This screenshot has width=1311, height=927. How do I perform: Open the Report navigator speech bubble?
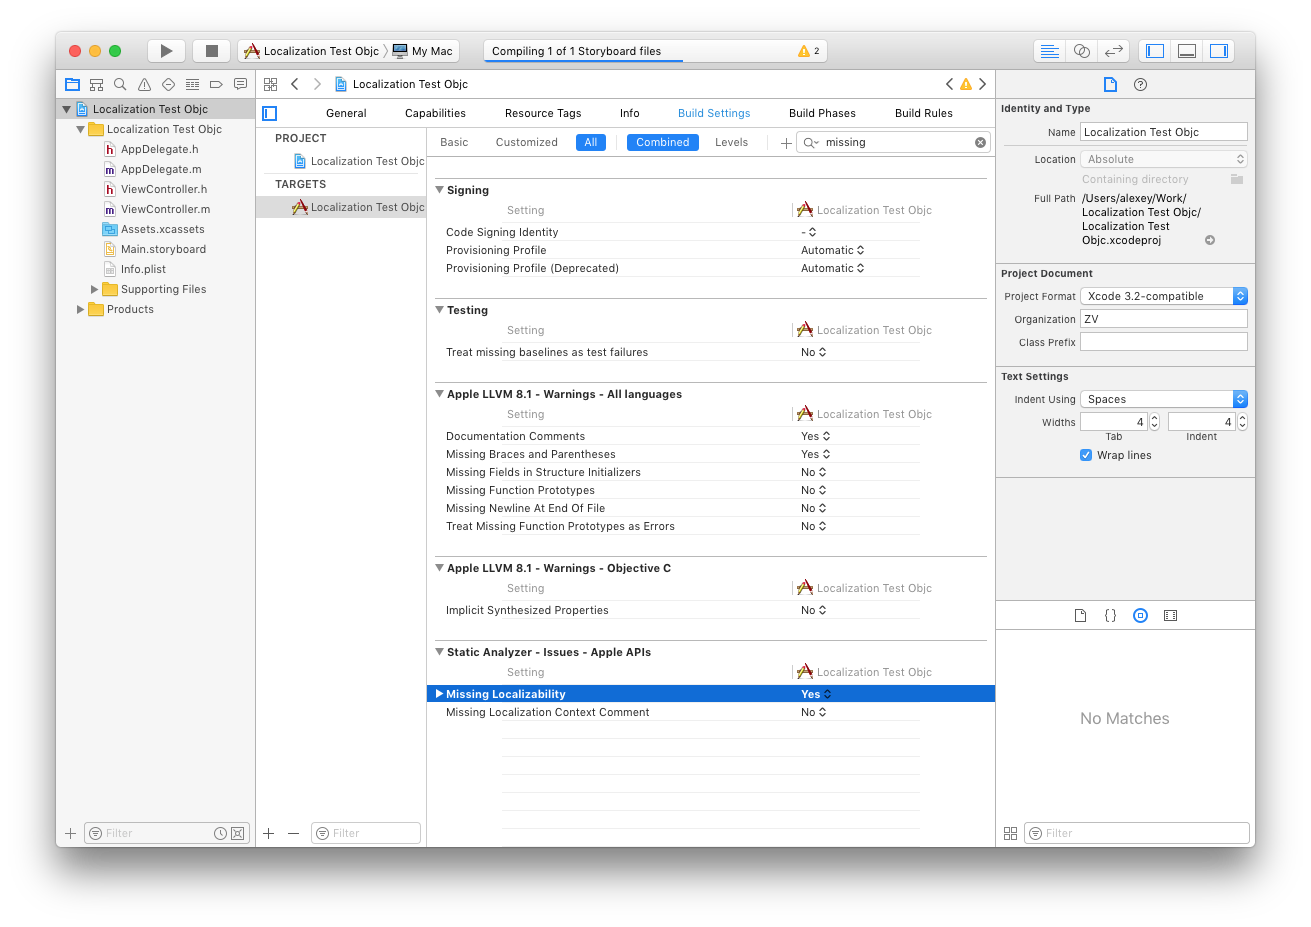click(x=240, y=84)
